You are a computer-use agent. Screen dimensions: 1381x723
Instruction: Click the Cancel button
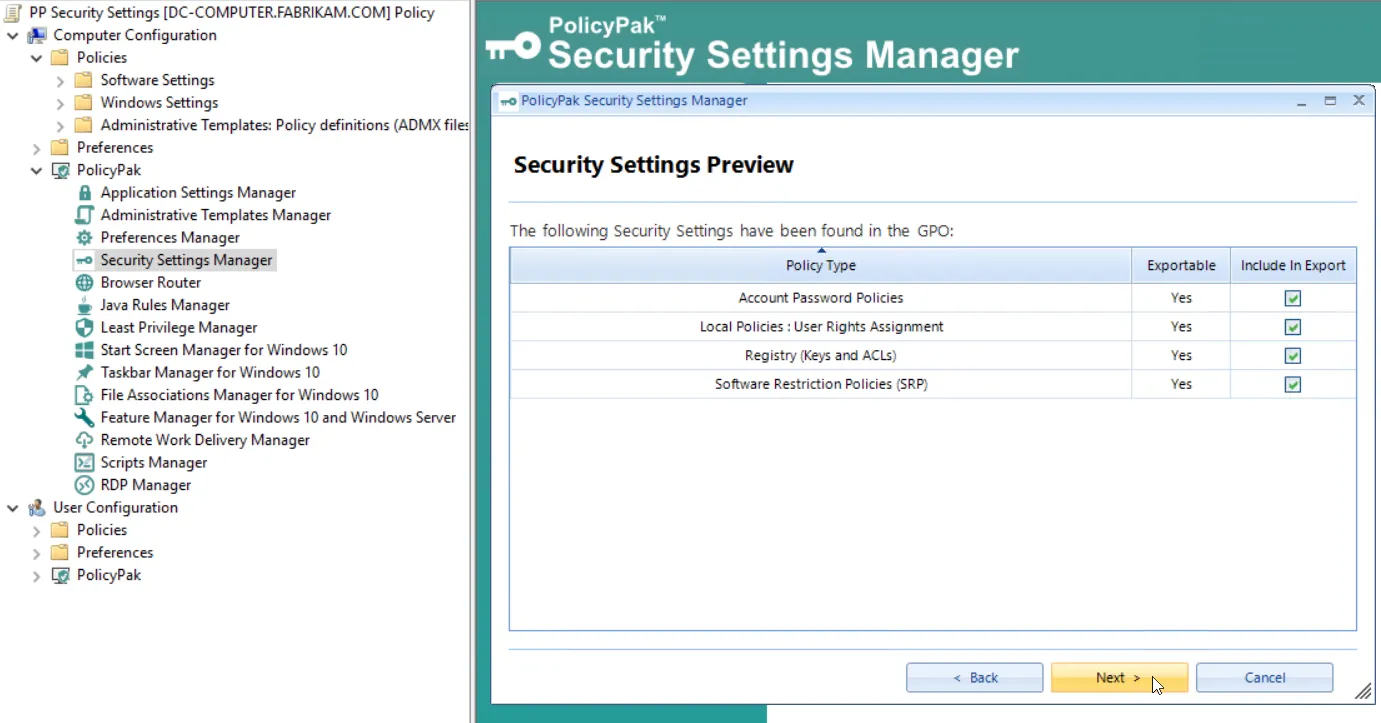(x=1264, y=678)
